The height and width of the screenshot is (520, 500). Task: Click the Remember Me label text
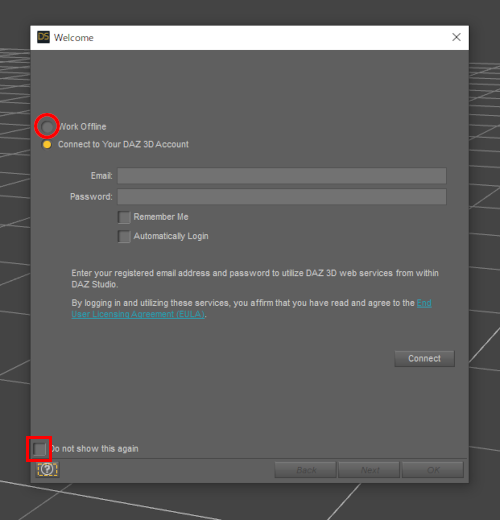[161, 217]
